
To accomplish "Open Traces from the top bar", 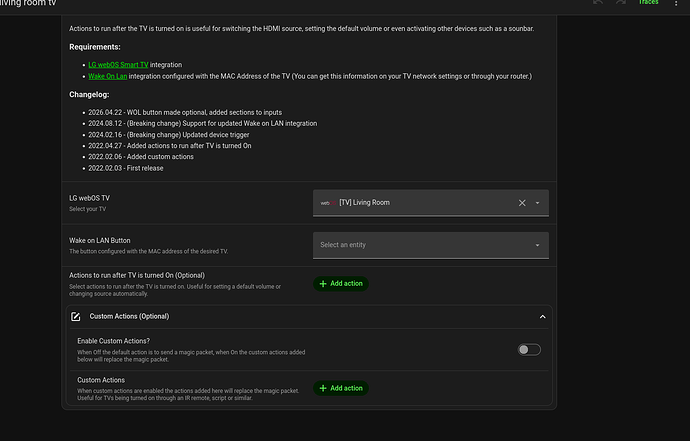I will (x=648, y=2).
